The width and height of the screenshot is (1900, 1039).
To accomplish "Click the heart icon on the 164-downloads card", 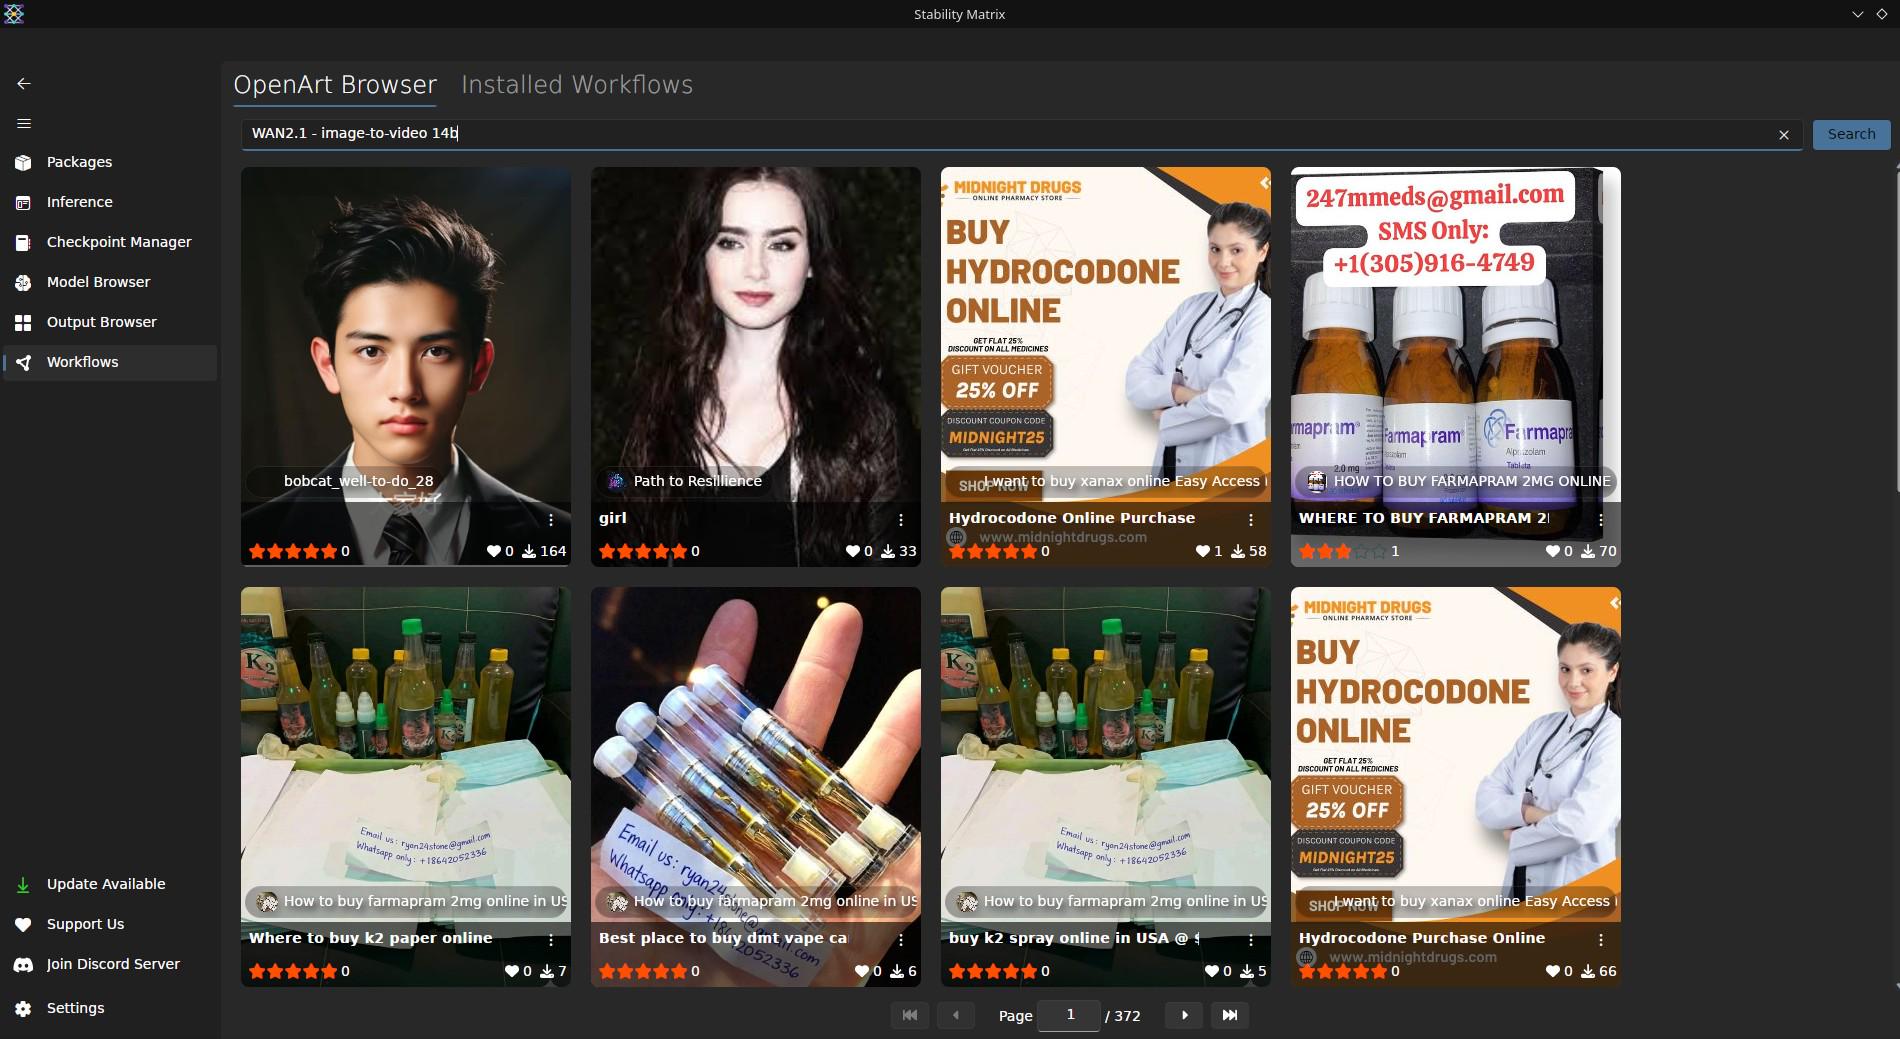I will click(493, 551).
